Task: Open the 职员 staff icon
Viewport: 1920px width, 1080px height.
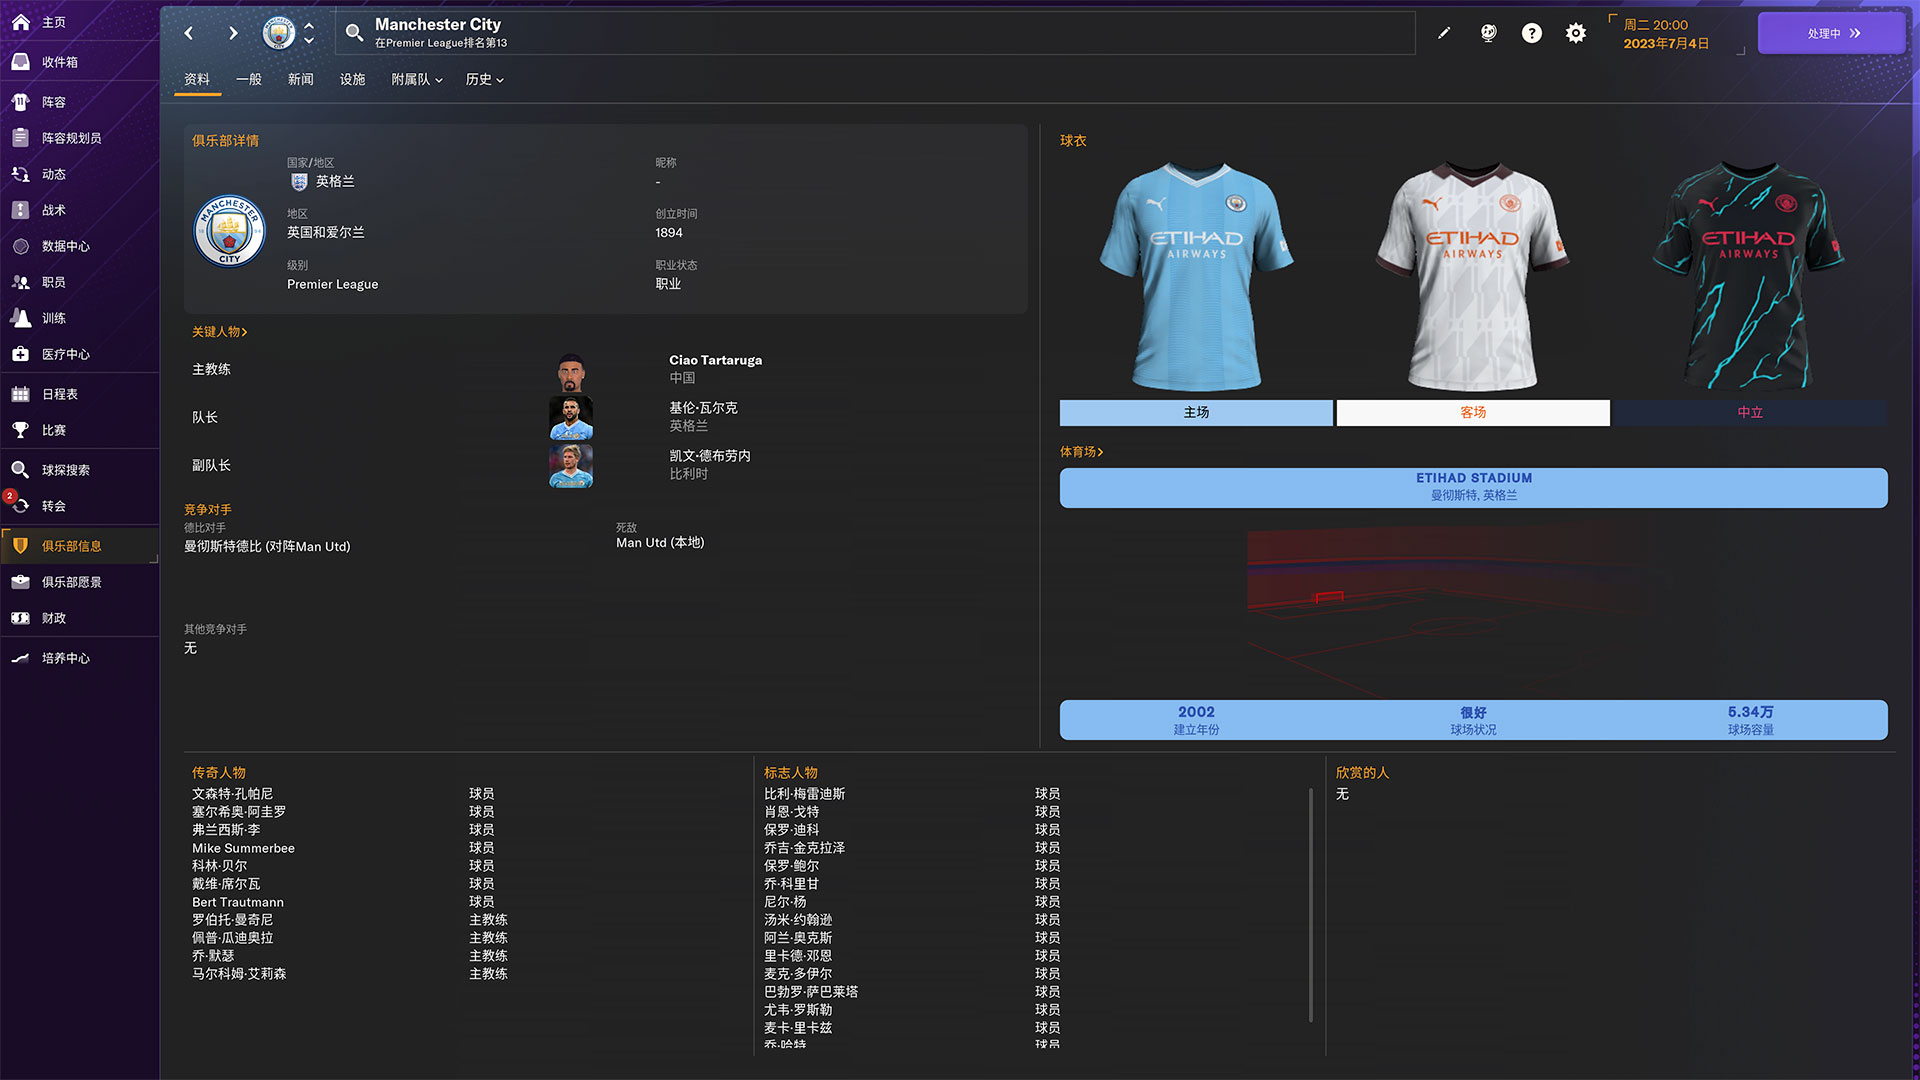Action: [20, 282]
